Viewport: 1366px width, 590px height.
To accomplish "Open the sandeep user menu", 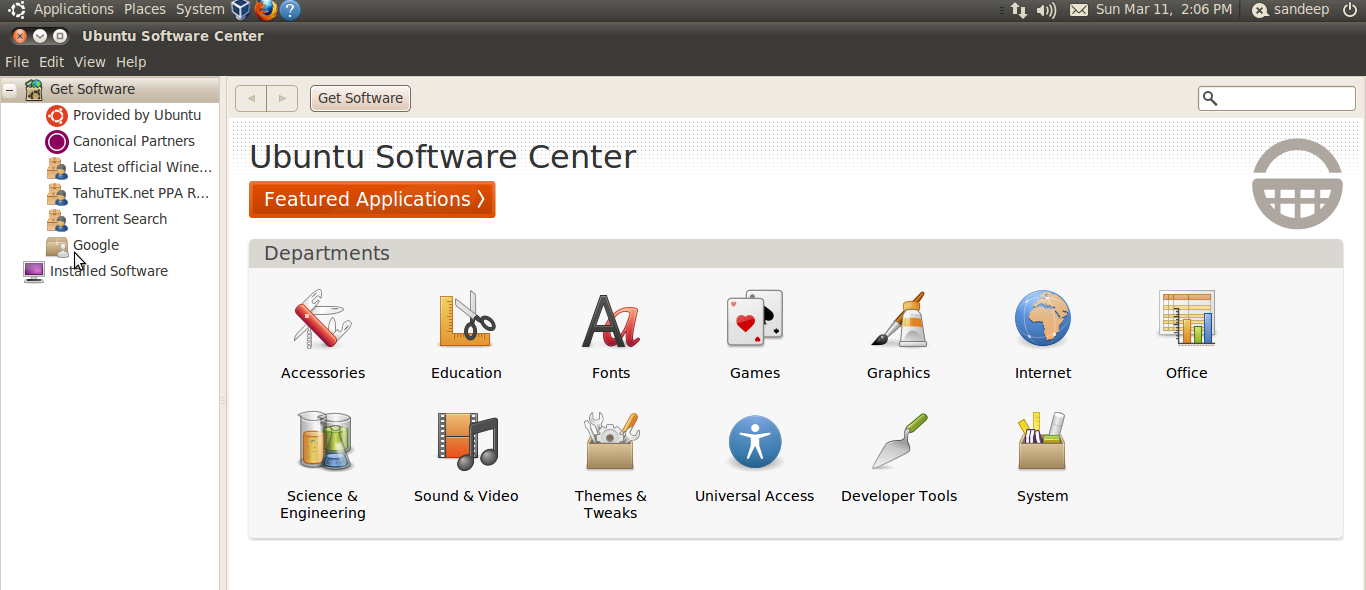I will (x=1290, y=10).
